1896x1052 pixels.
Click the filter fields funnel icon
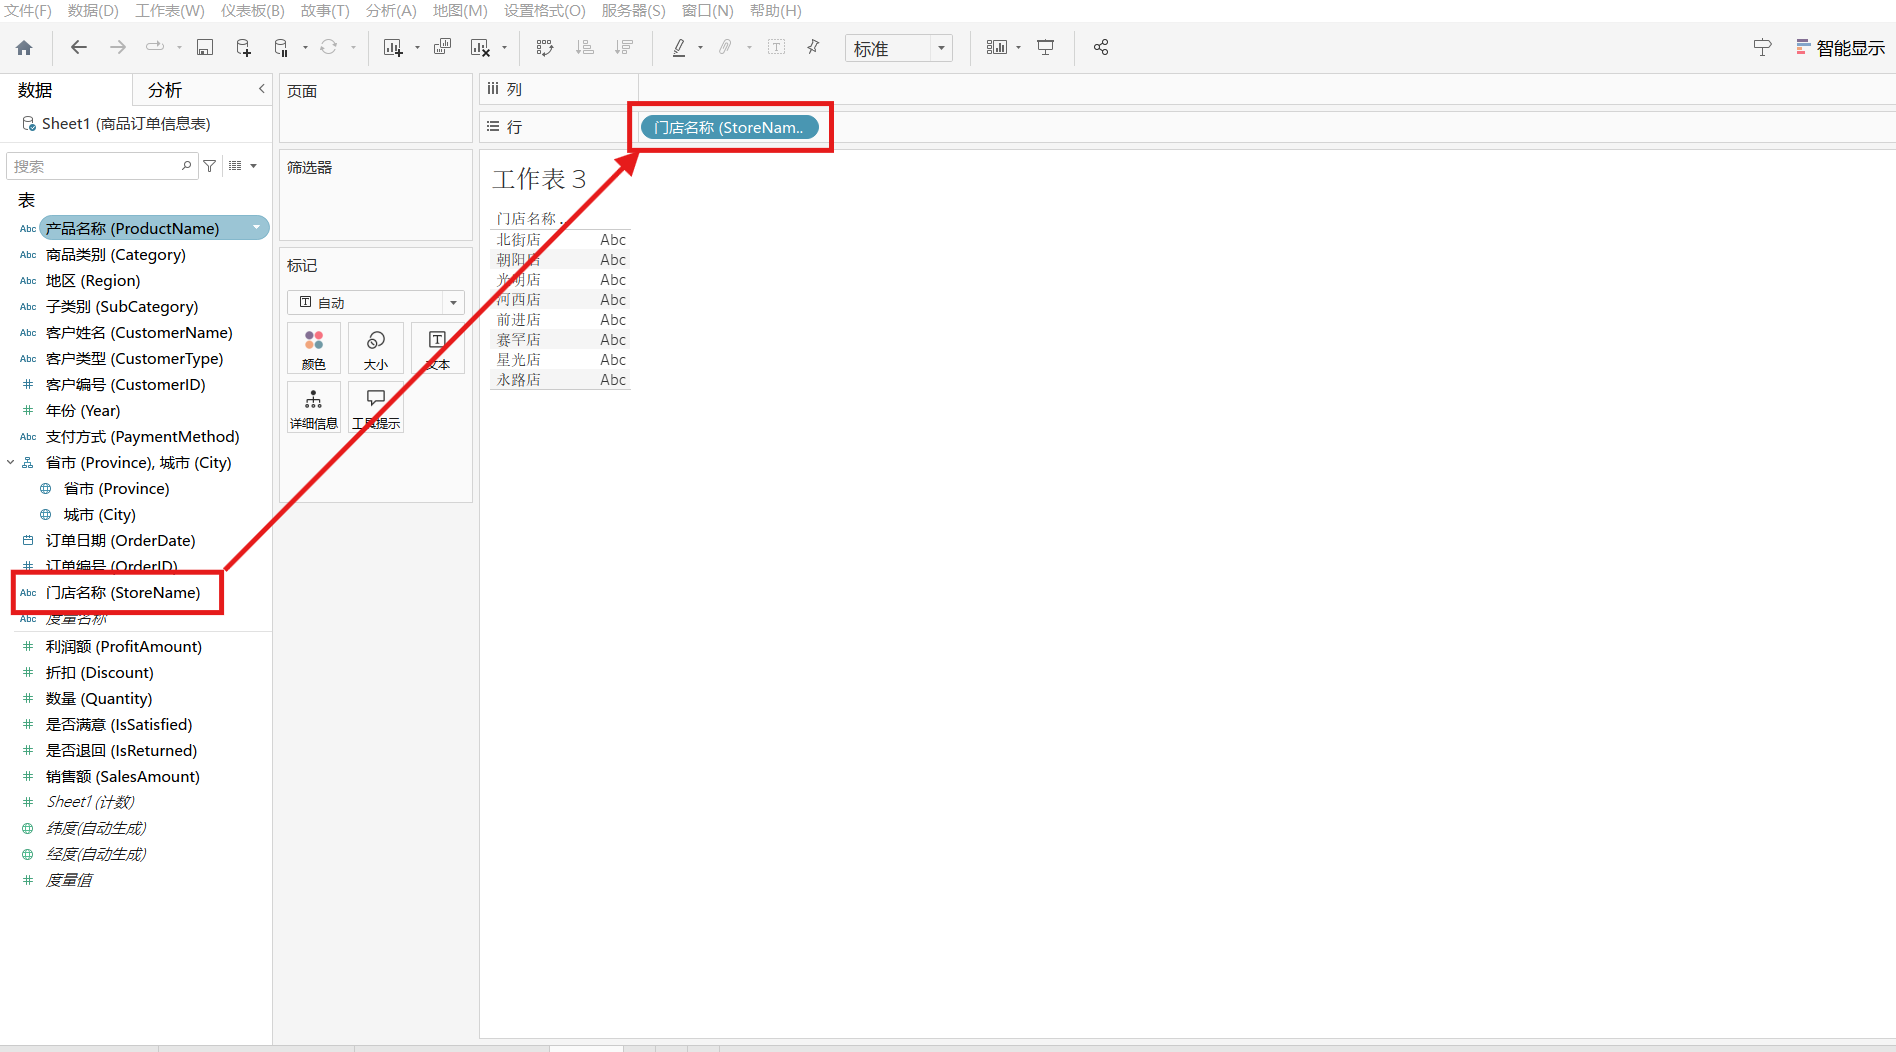point(210,166)
